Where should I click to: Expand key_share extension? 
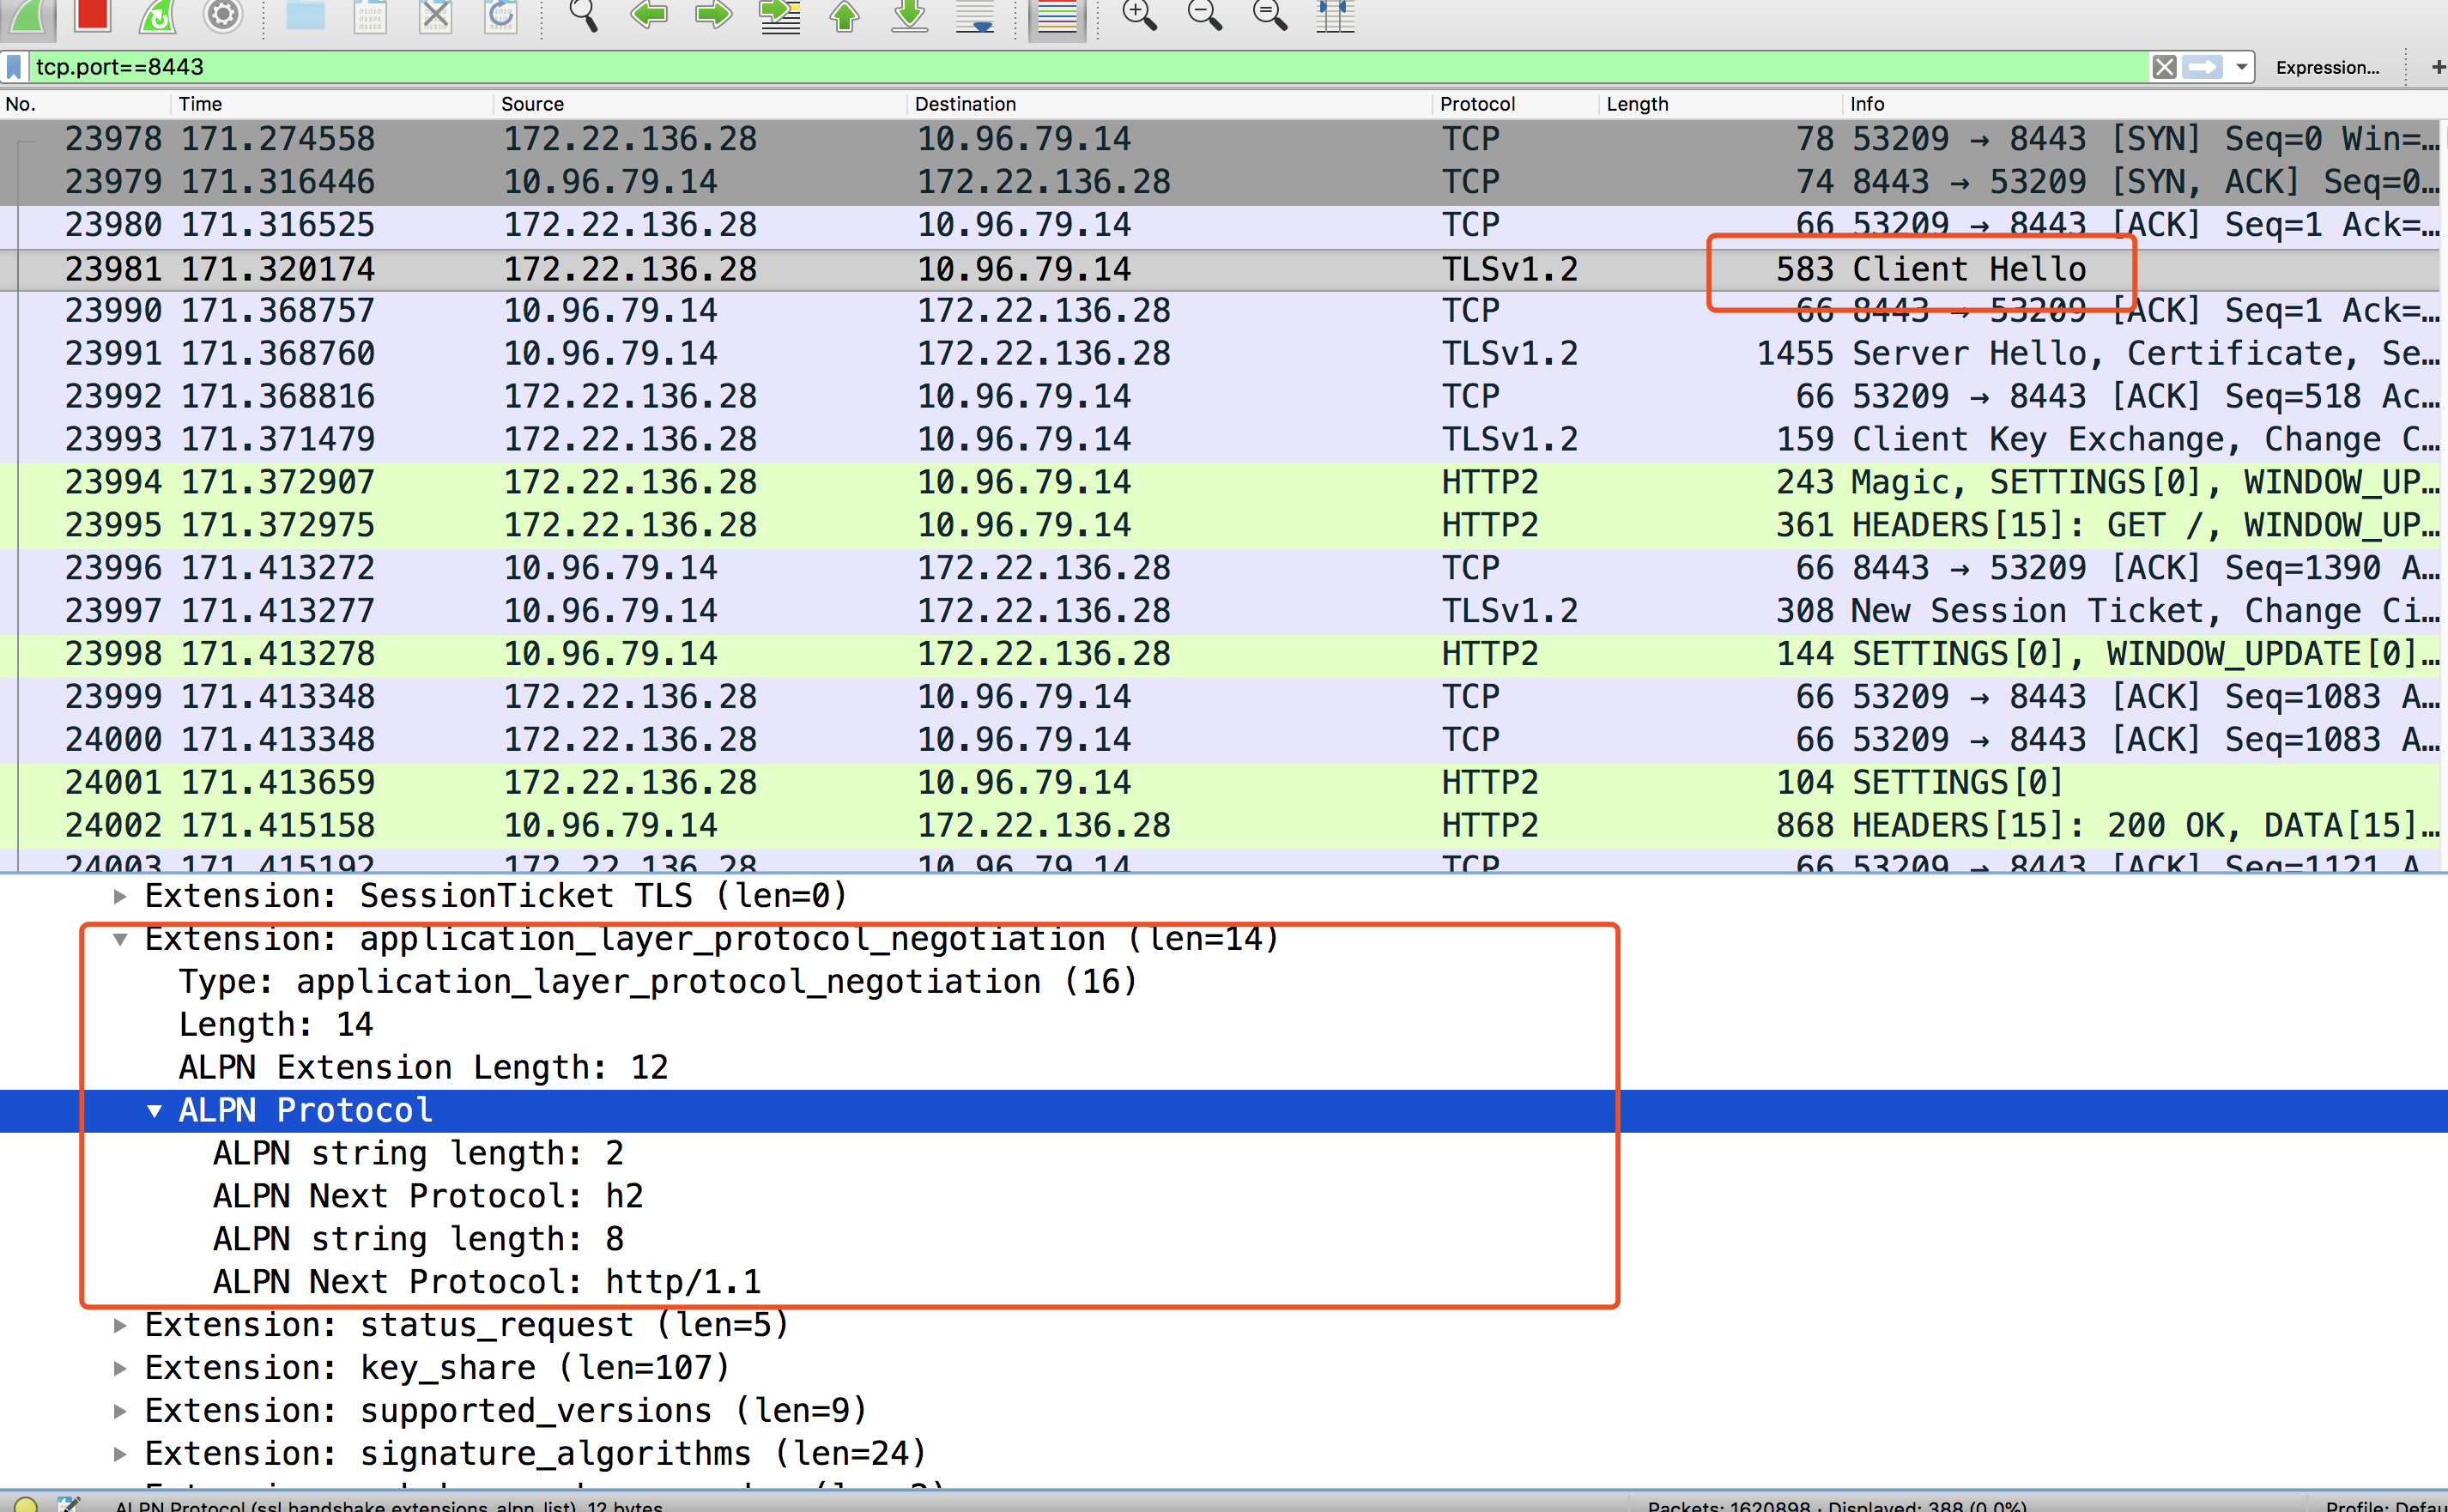tap(120, 1369)
